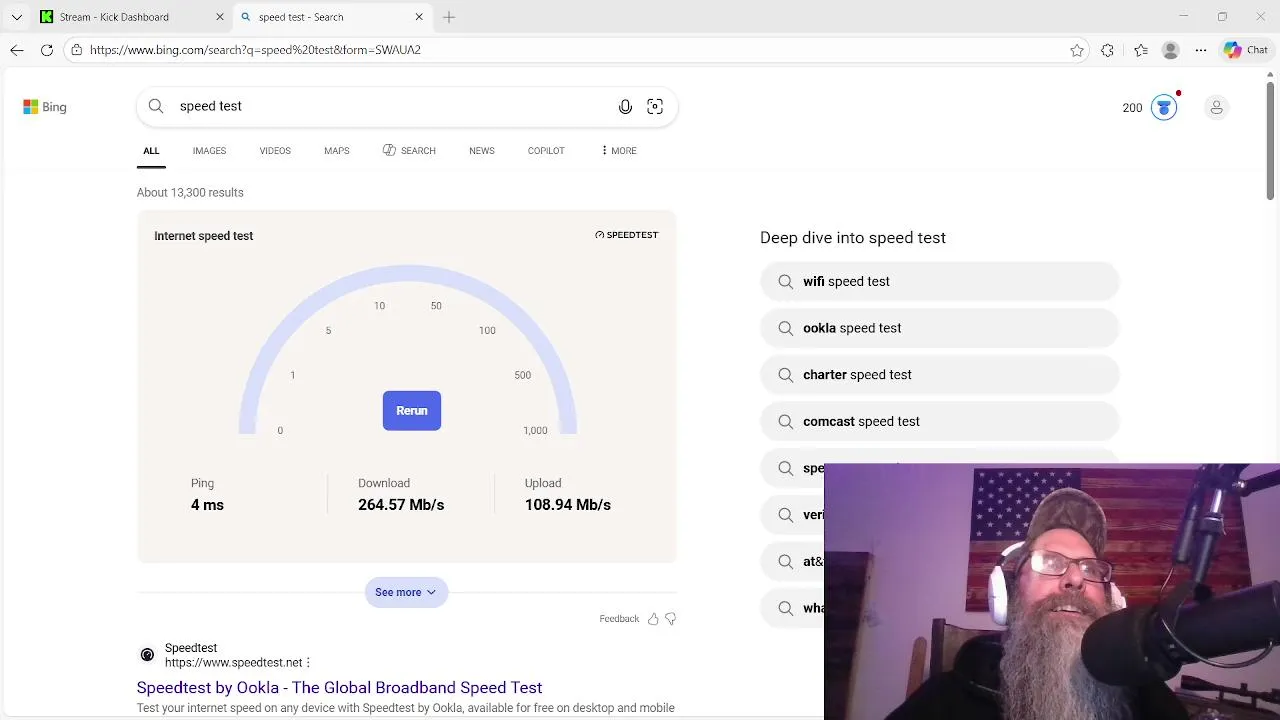1280x720 pixels.
Task: Open favorites list icon in toolbar
Action: [1141, 50]
